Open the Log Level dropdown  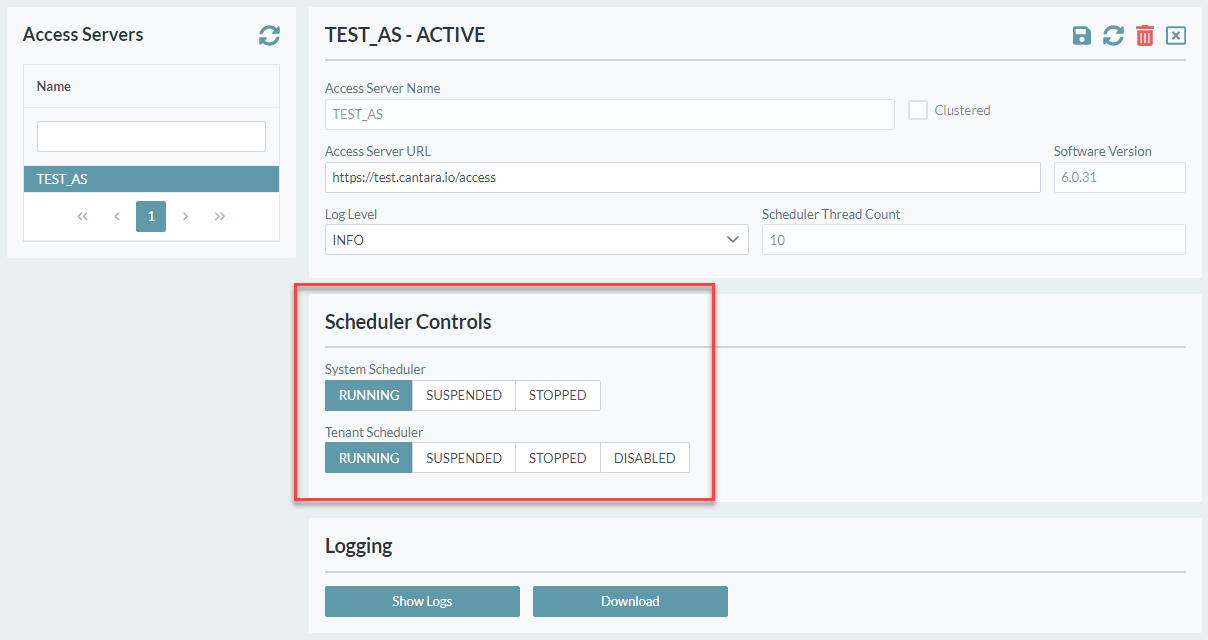pyautogui.click(x=536, y=240)
